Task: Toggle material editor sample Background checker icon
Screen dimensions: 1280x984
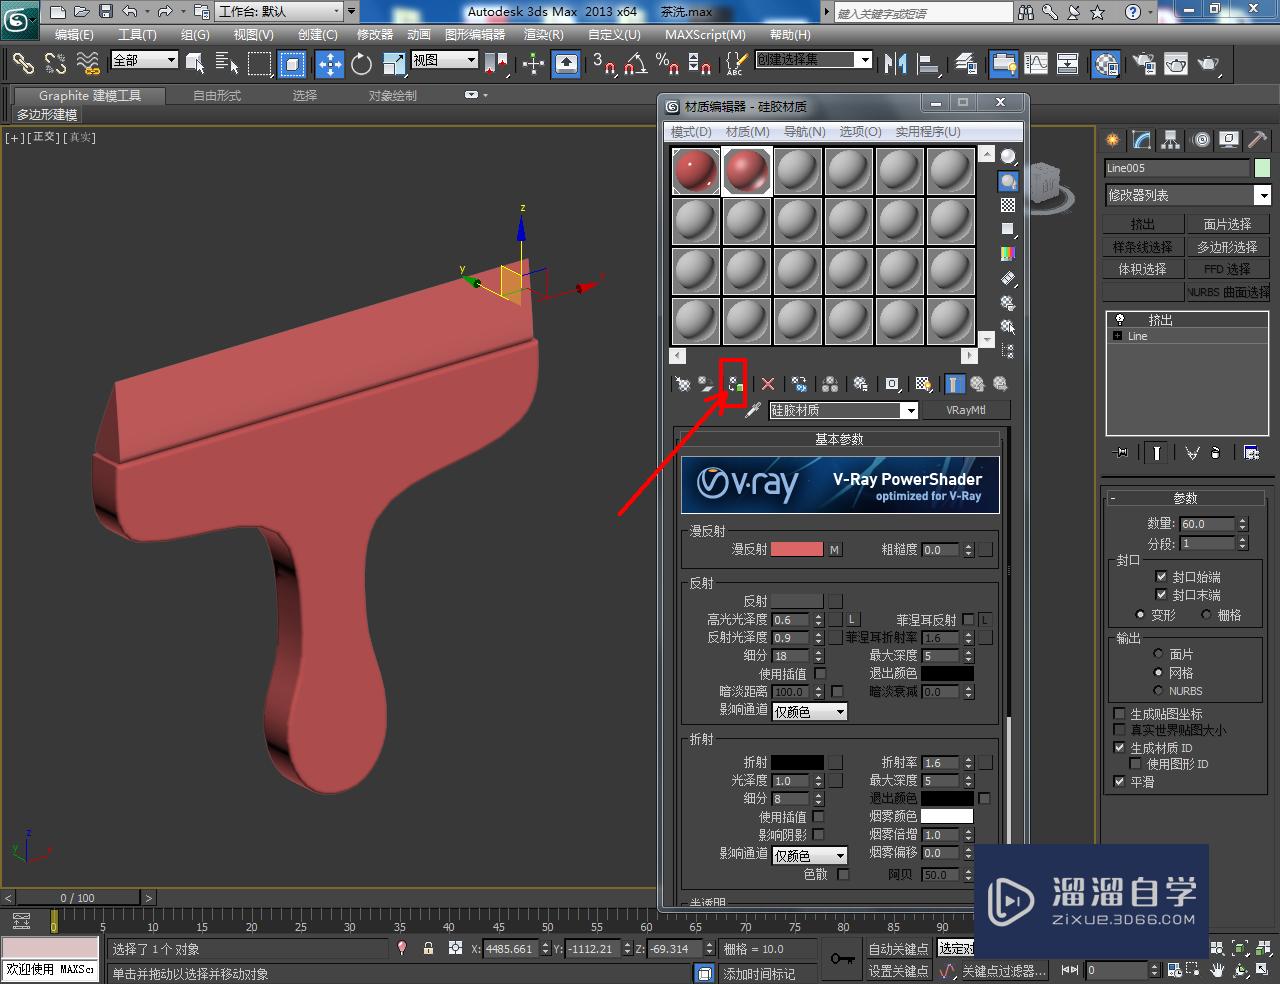Action: click(x=1008, y=205)
